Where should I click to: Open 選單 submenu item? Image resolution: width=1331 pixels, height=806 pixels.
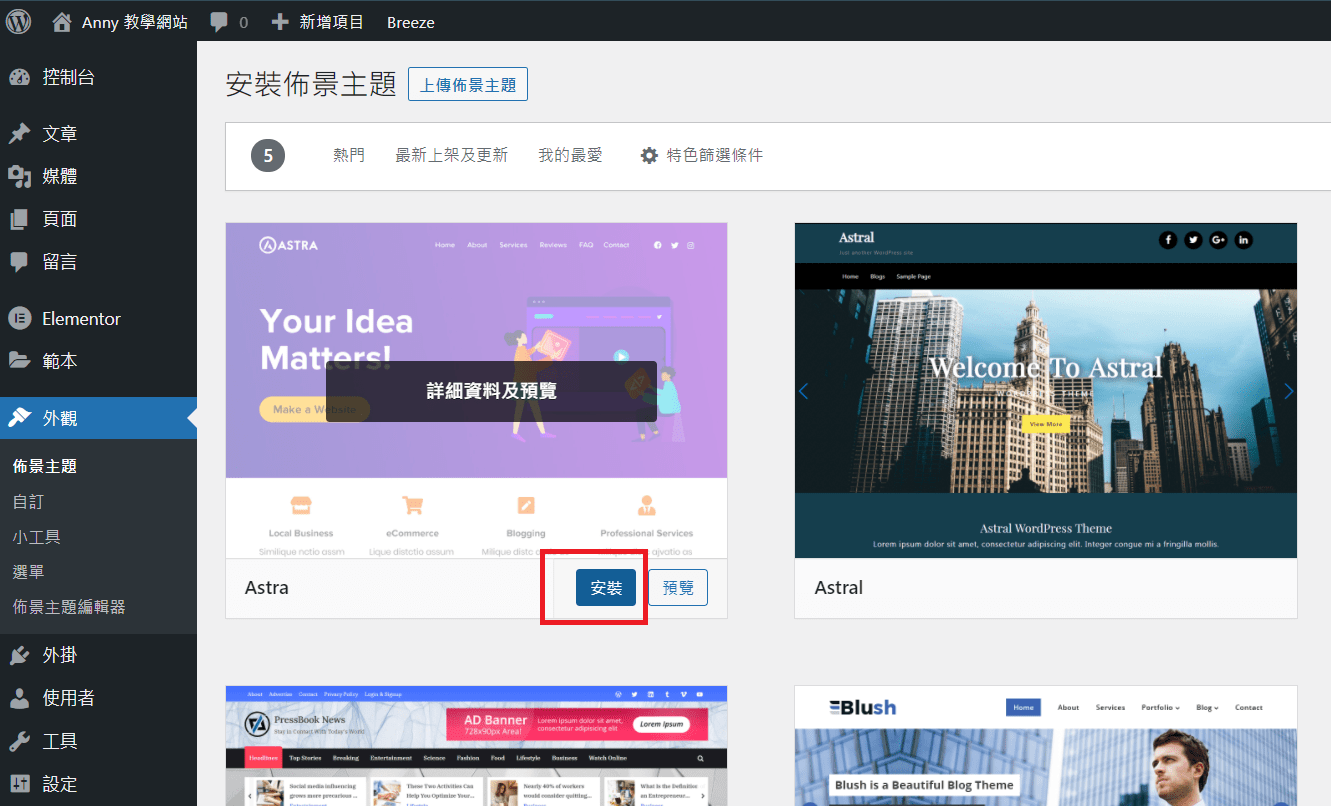28,571
